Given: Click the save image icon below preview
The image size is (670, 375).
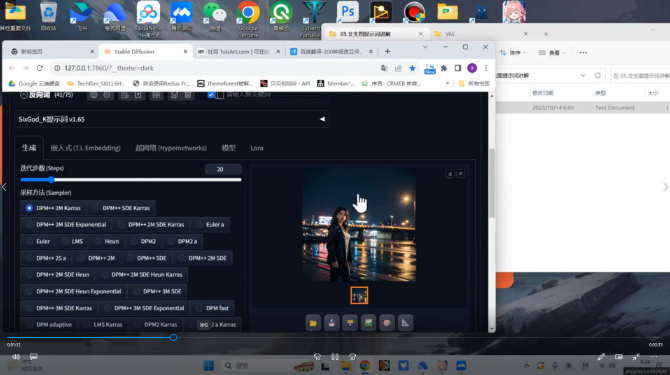Looking at the screenshot, I should [x=332, y=323].
